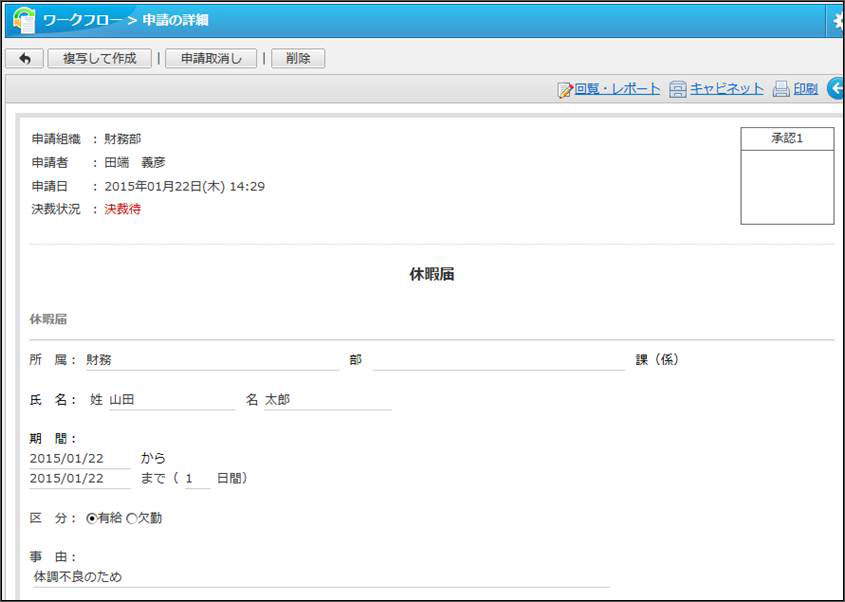Click the 名 field containing 太郎
Image resolution: width=845 pixels, height=602 pixels.
pyautogui.click(x=327, y=400)
